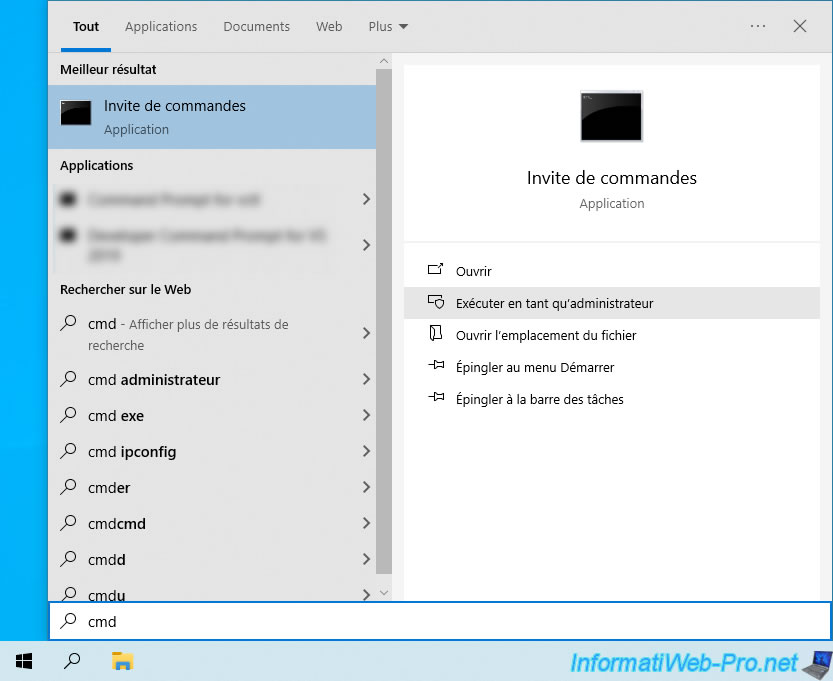Switch to the Applications tab
This screenshot has width=833, height=681.
pos(161,27)
